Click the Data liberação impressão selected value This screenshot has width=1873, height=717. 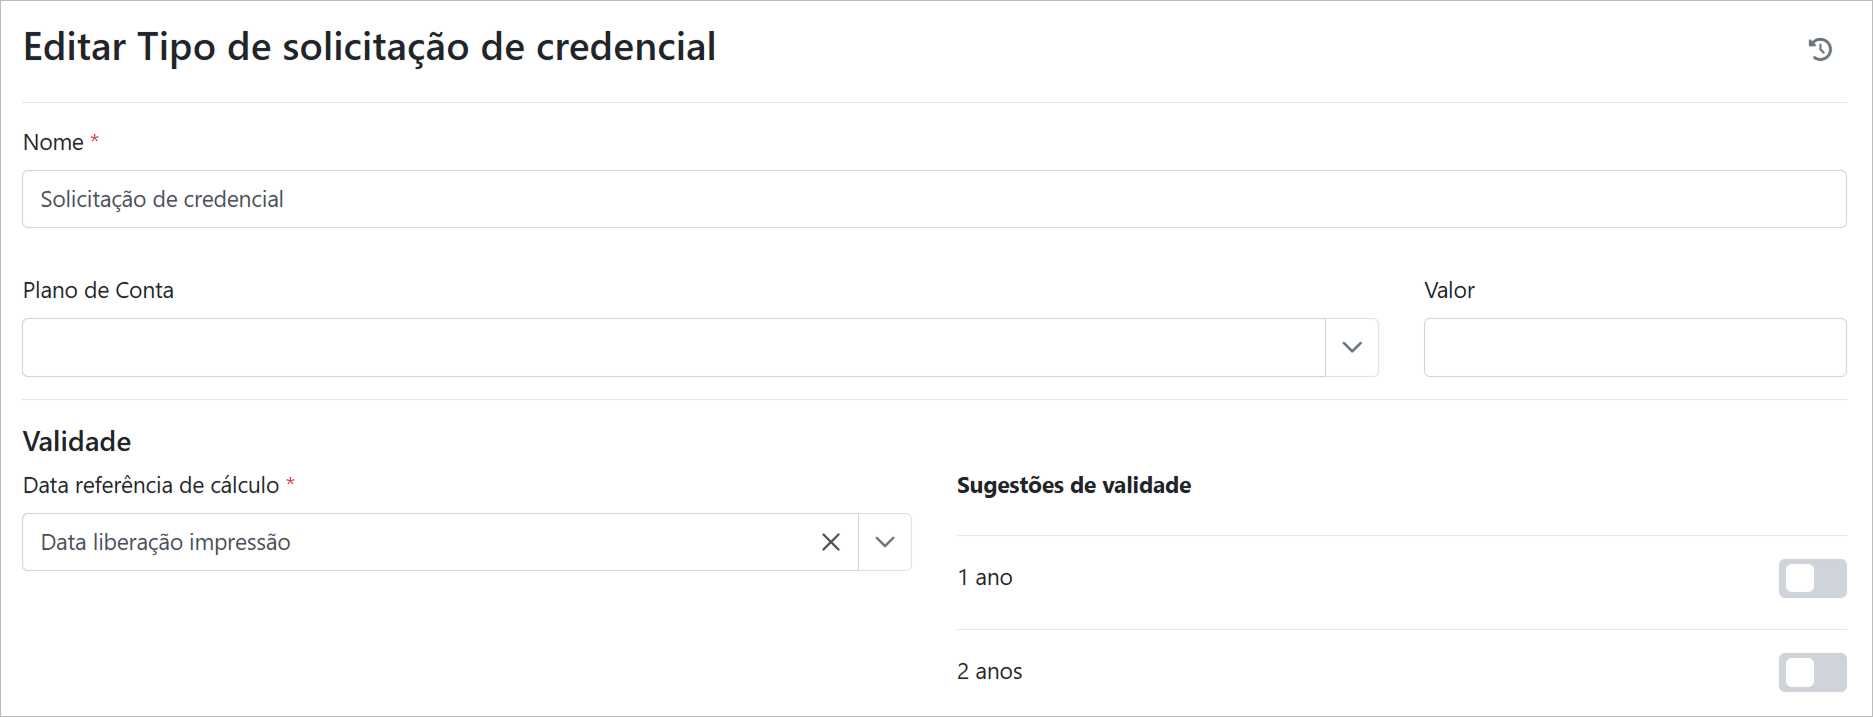[x=166, y=542]
